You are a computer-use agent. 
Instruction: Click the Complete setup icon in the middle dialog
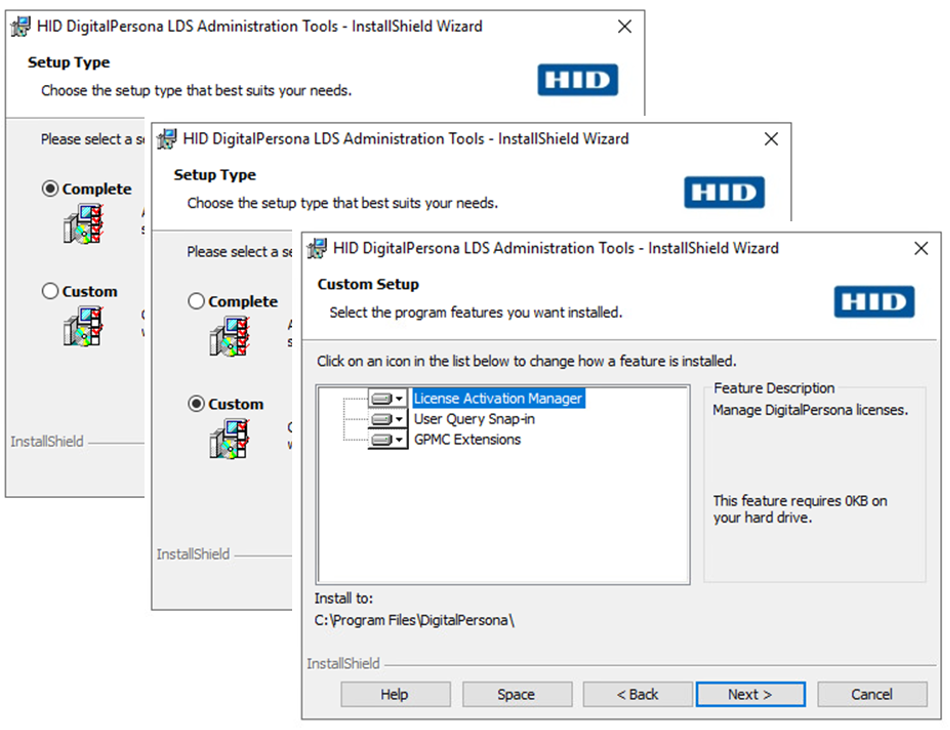230,336
